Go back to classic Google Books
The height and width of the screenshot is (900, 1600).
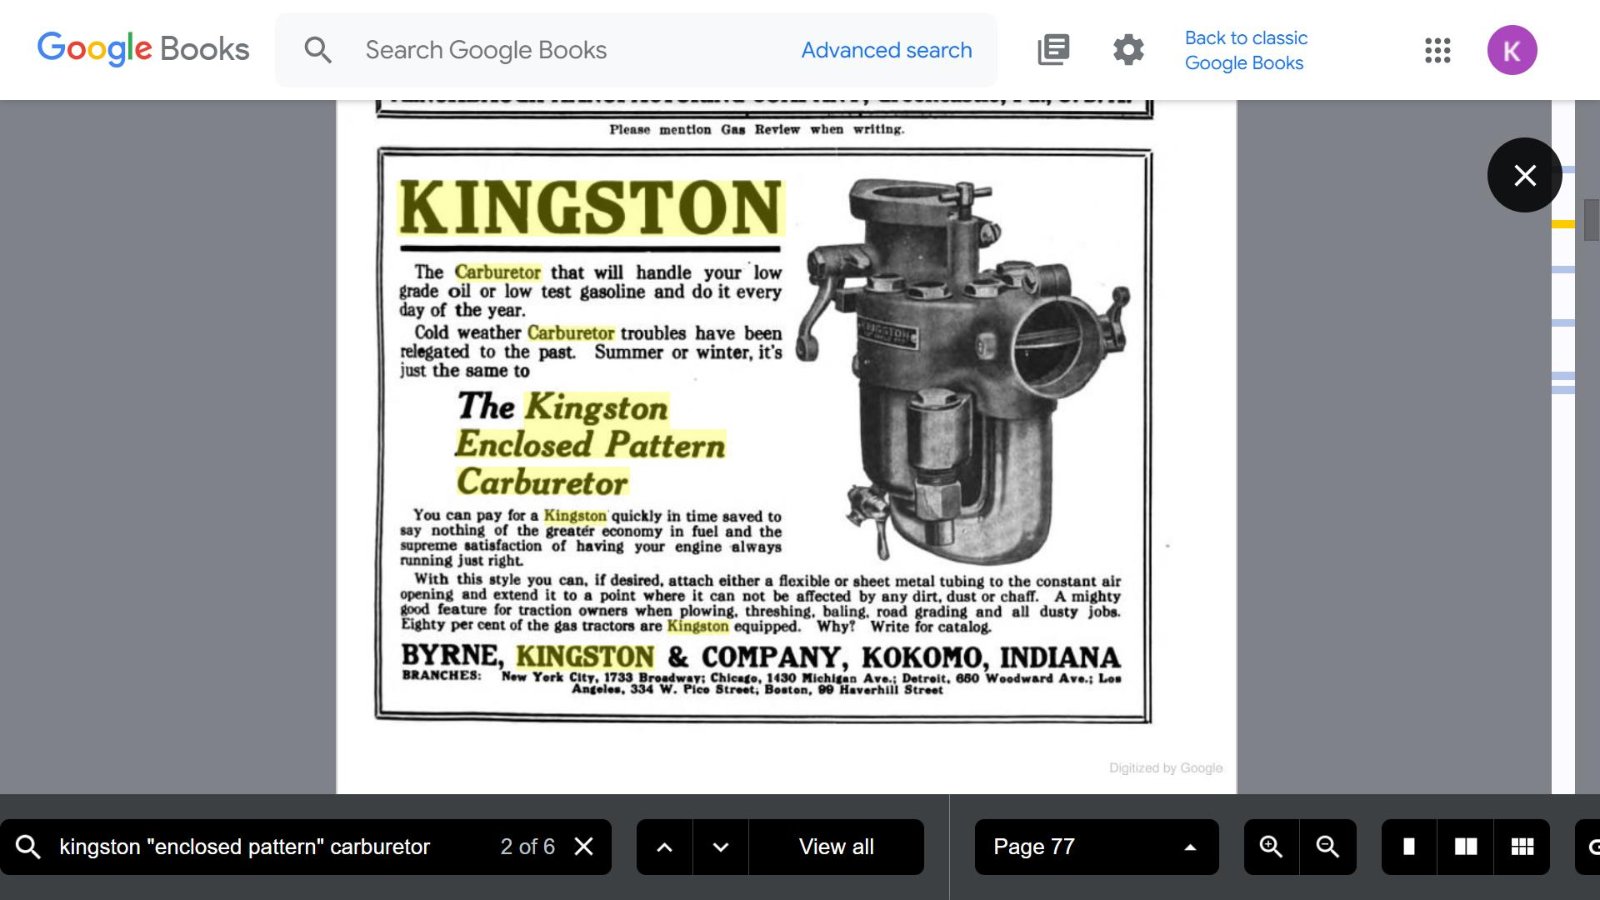1245,50
